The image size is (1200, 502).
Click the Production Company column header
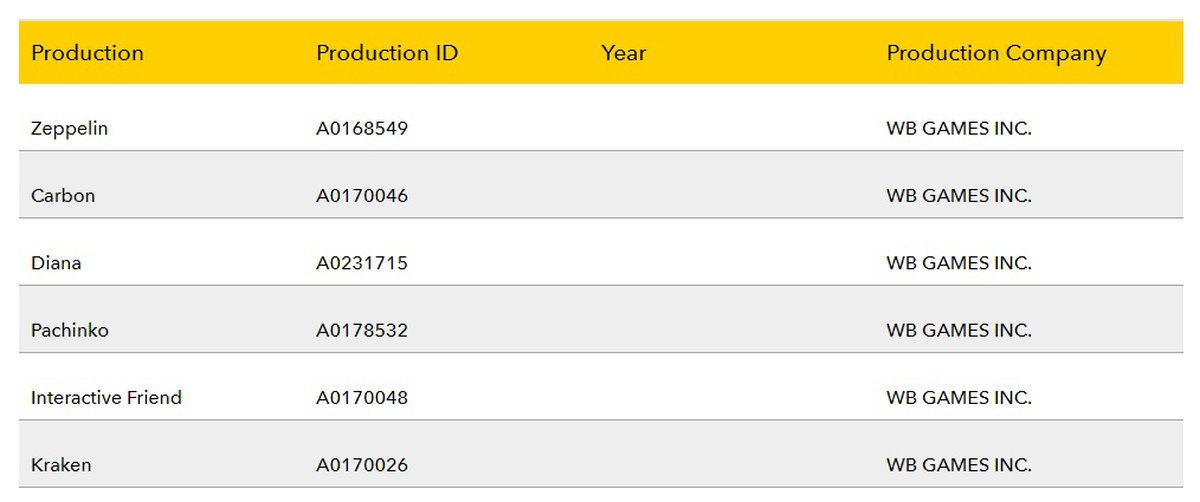pos(996,54)
